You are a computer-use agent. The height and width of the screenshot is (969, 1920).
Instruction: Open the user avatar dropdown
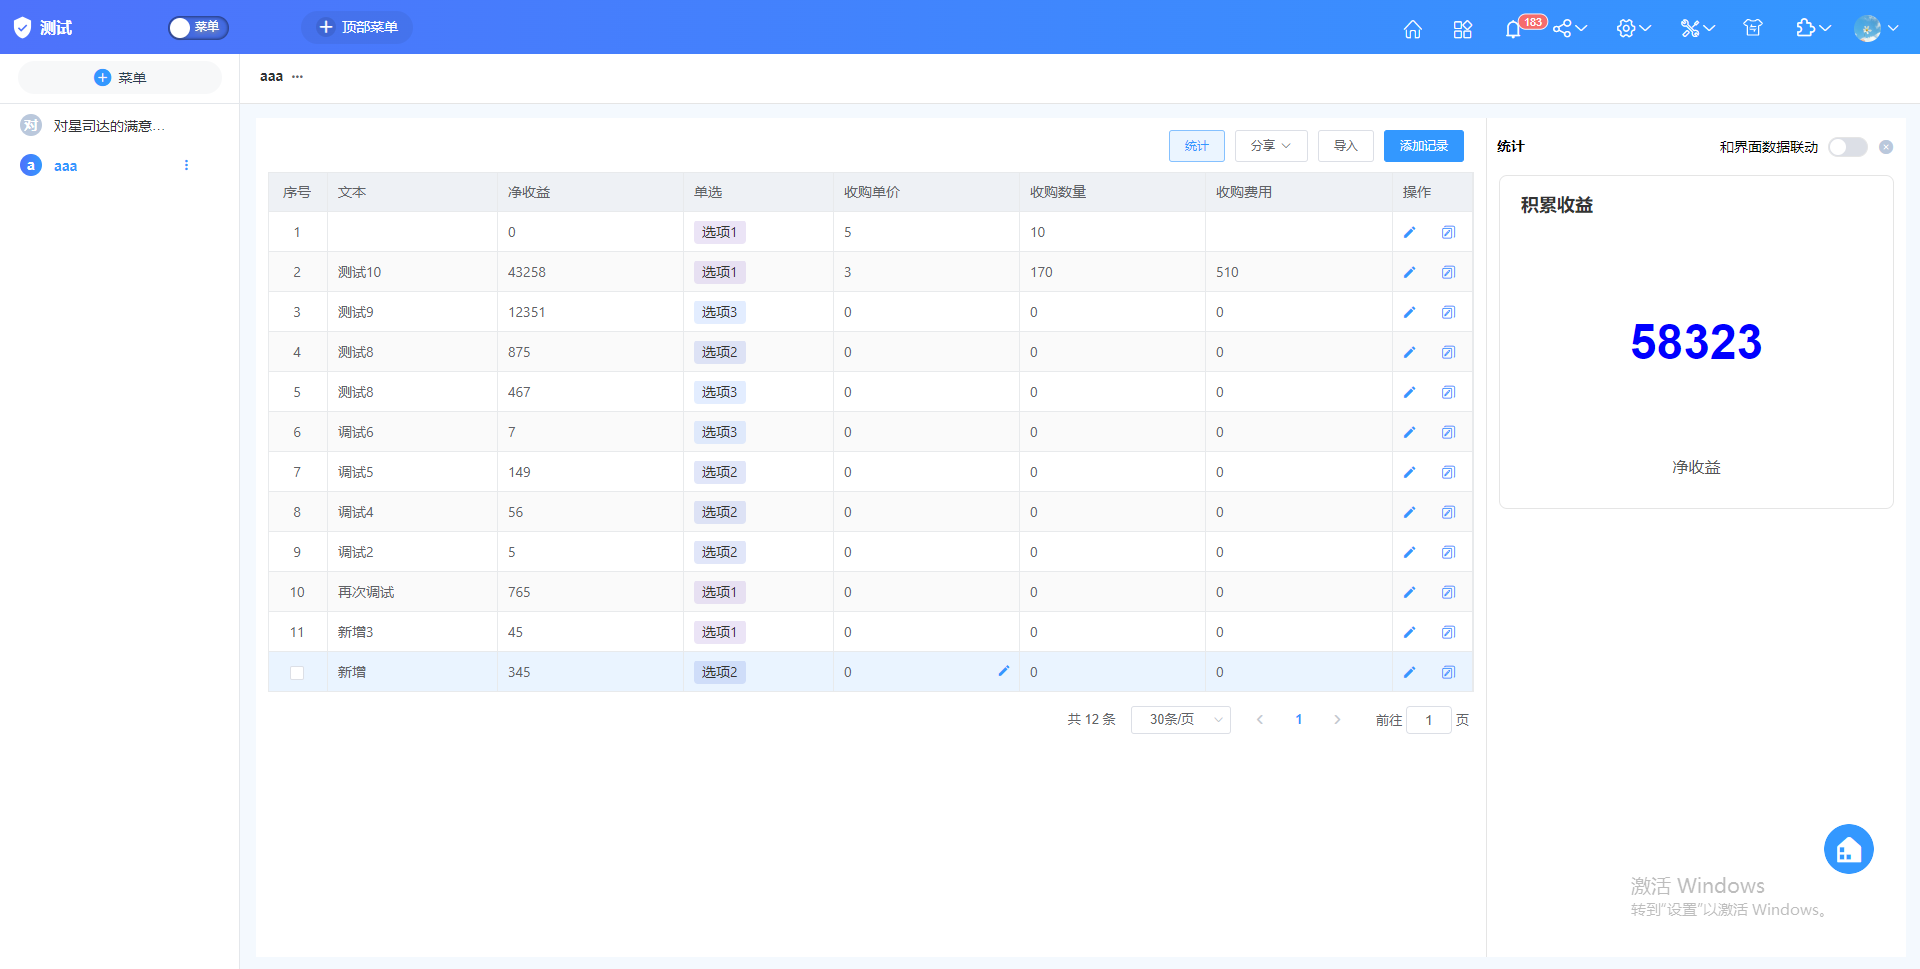coord(1875,28)
